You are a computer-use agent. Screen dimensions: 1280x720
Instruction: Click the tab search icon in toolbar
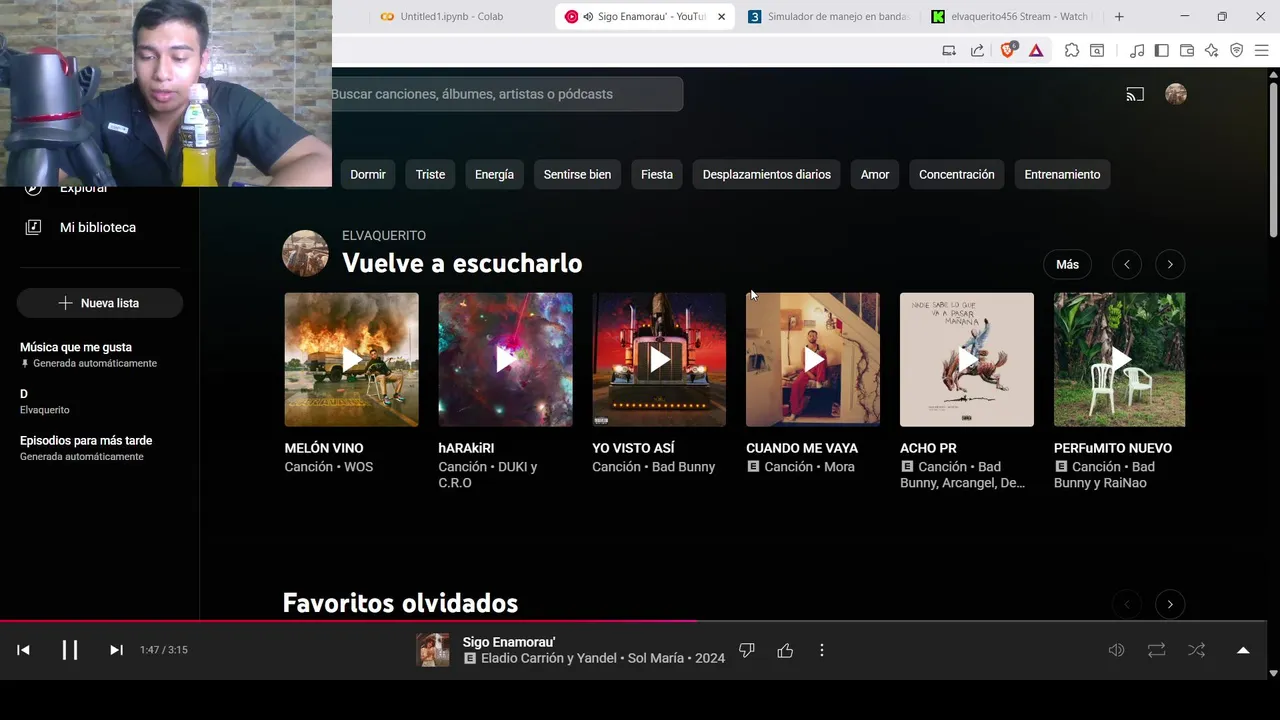[x=1097, y=50]
